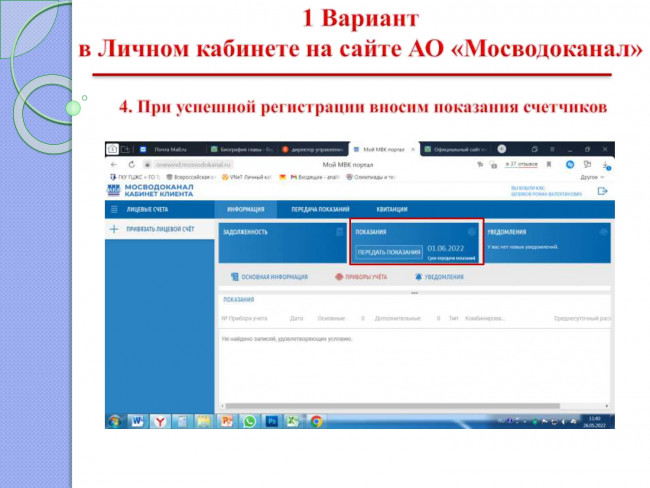Click the УВЕДОМЛЕНИЯ card corner icon
Viewport: 650px width, 488px height.
click(604, 232)
